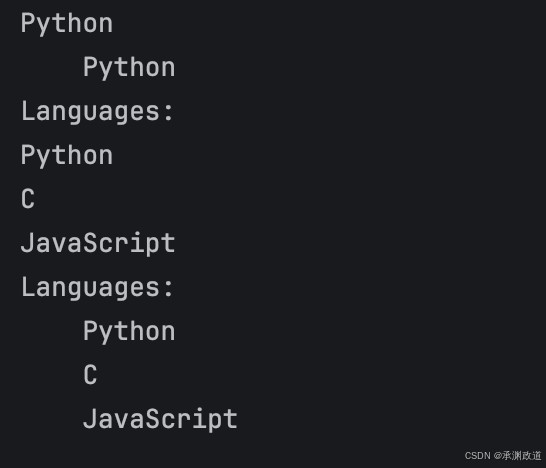
Task: Click the CSDN watermark text in corner
Action: [503, 455]
